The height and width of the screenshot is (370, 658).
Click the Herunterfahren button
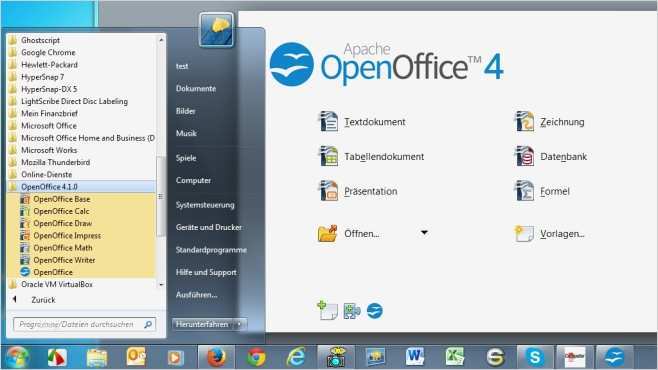coord(203,324)
